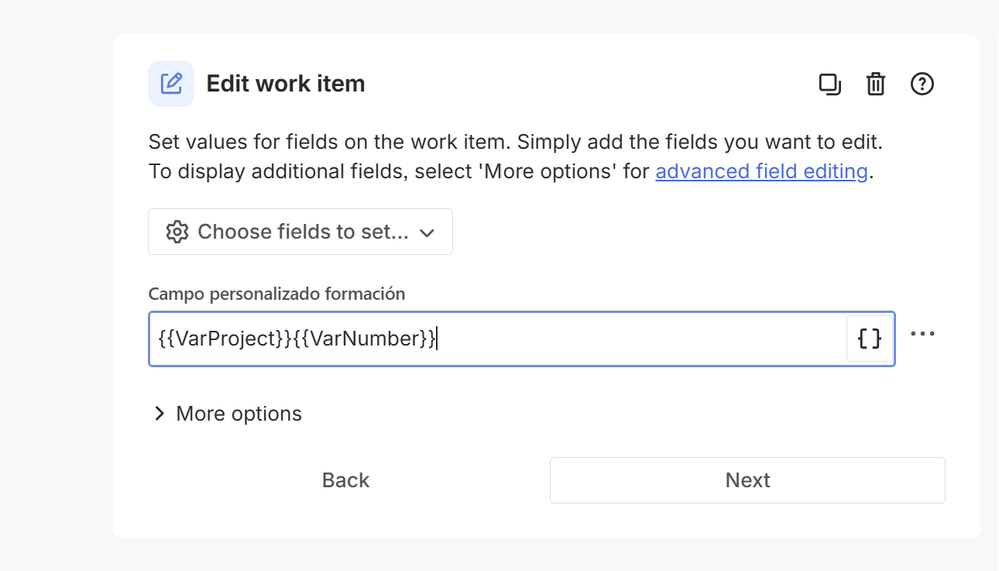This screenshot has width=999, height=571.
Task: Follow the advanced field editing link
Action: tap(761, 171)
